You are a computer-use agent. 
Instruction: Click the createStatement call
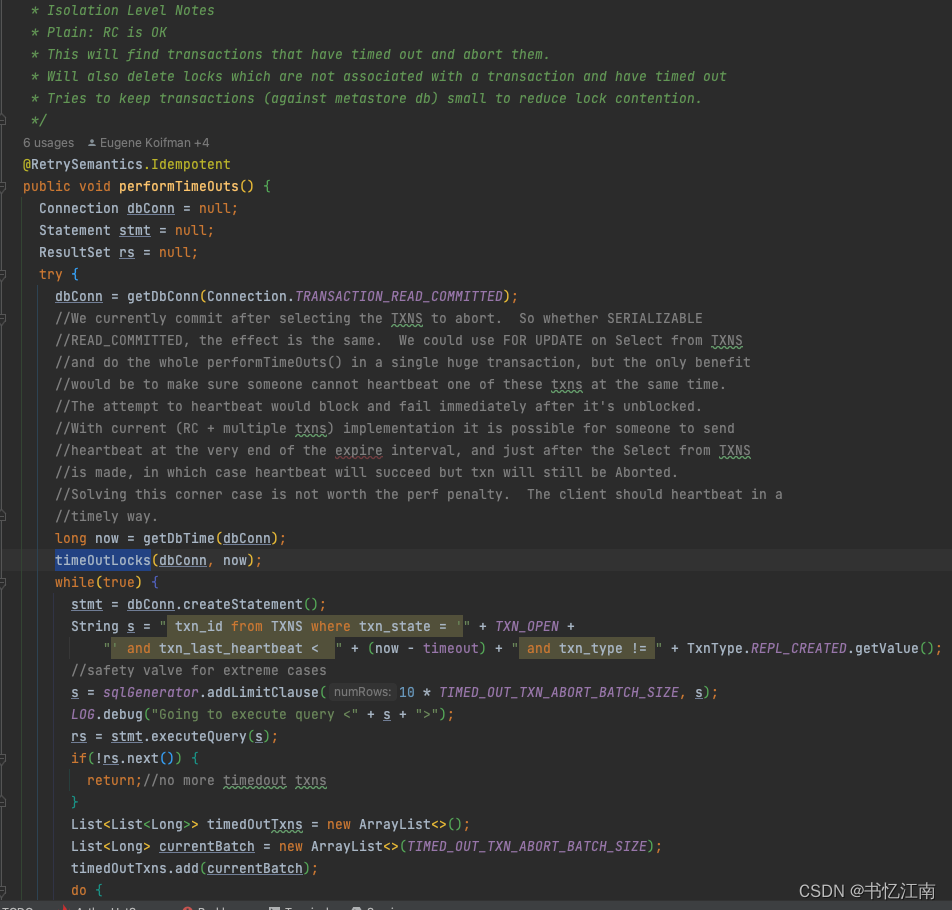pyautogui.click(x=242, y=605)
